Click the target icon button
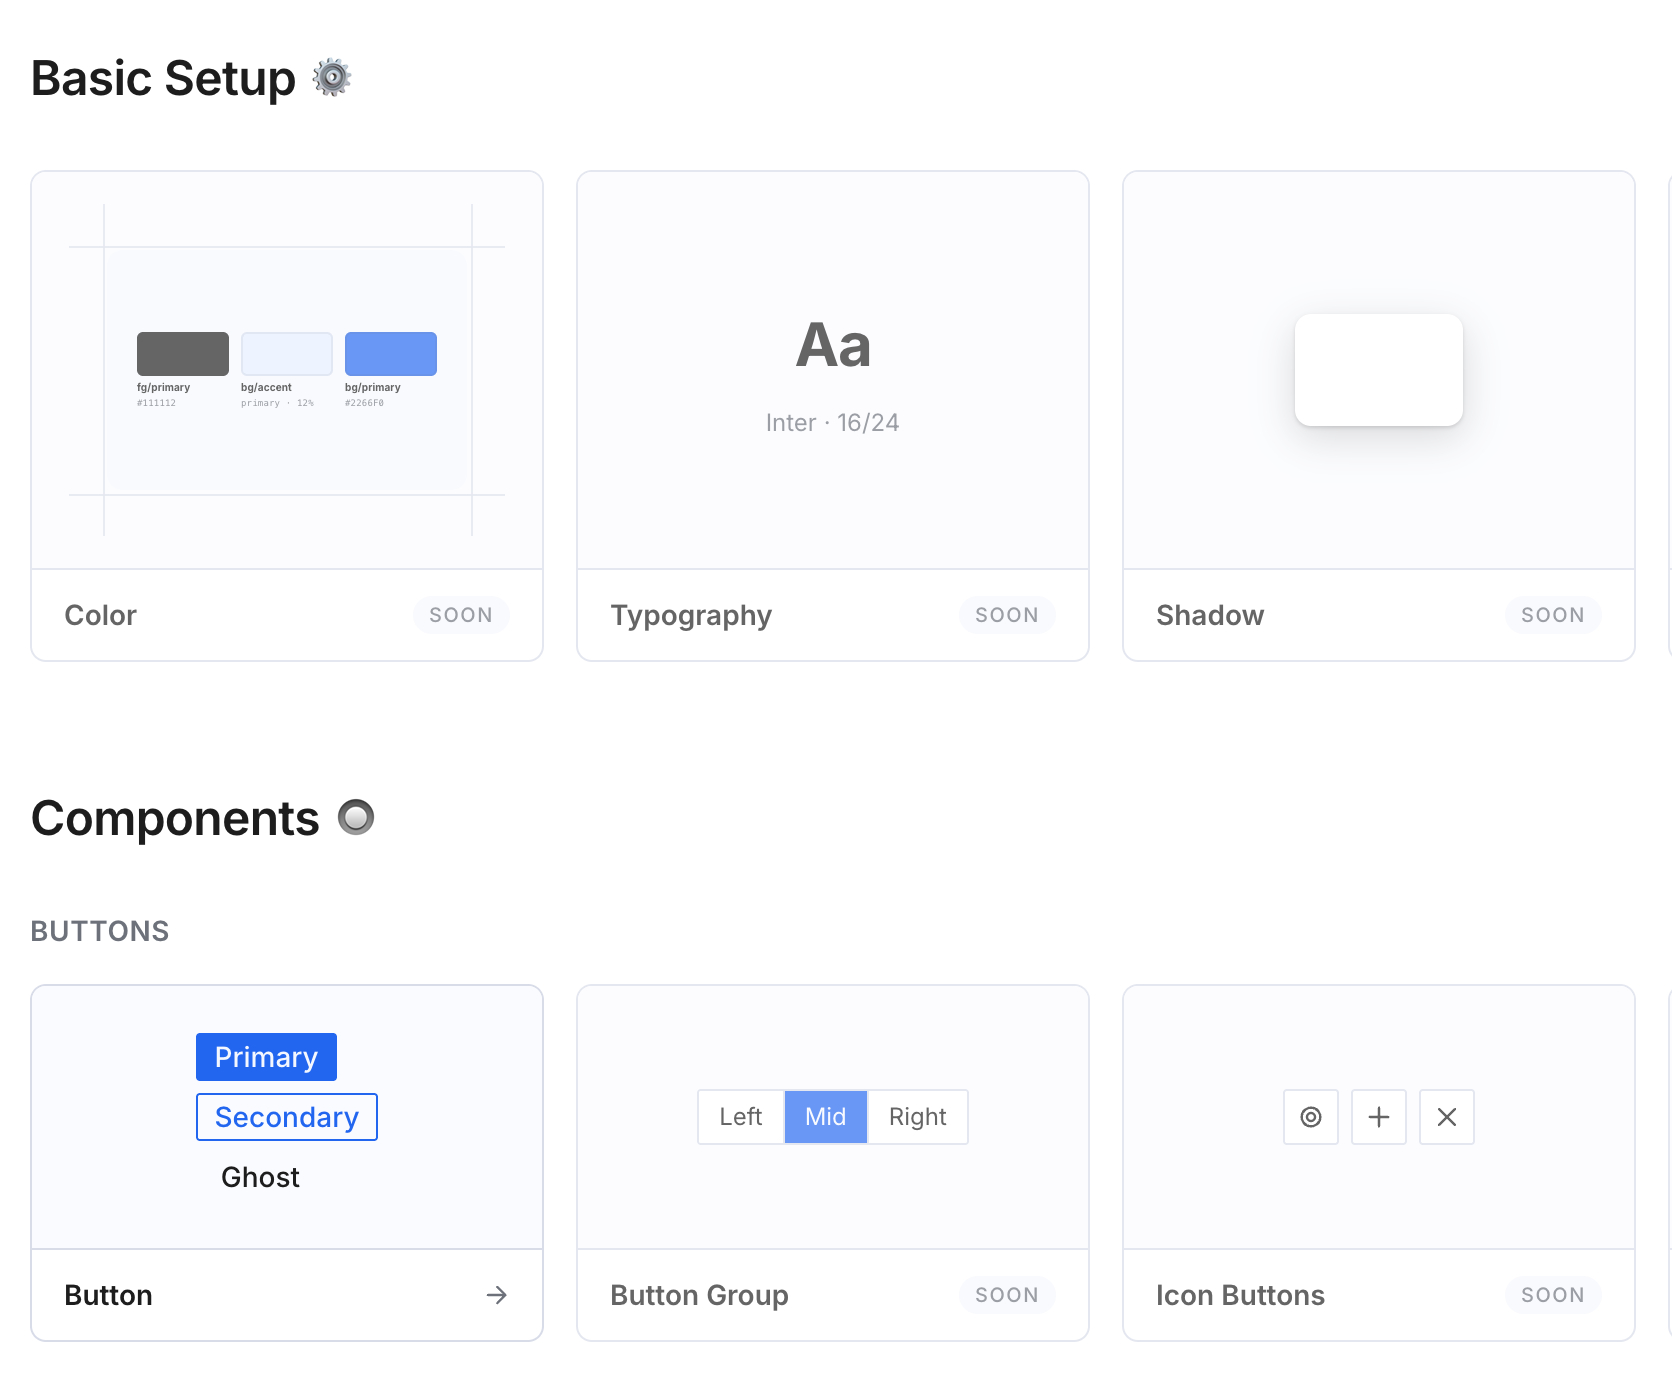This screenshot has height=1386, width=1672. coord(1311,1117)
